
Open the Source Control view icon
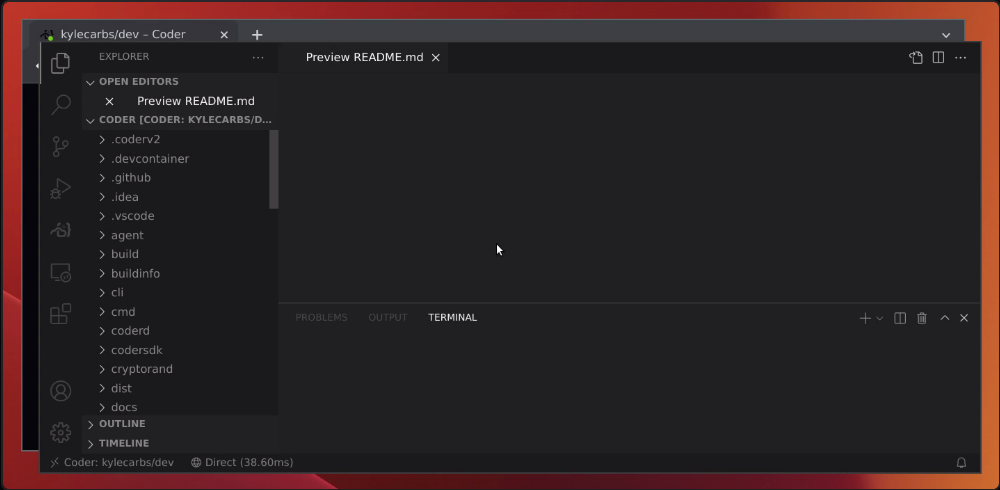(x=61, y=147)
